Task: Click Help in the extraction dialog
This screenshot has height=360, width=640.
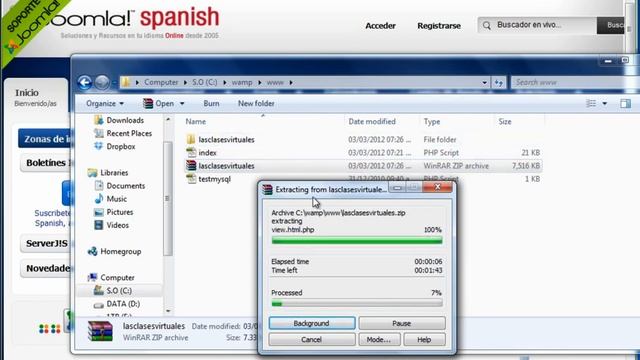Action: point(424,340)
